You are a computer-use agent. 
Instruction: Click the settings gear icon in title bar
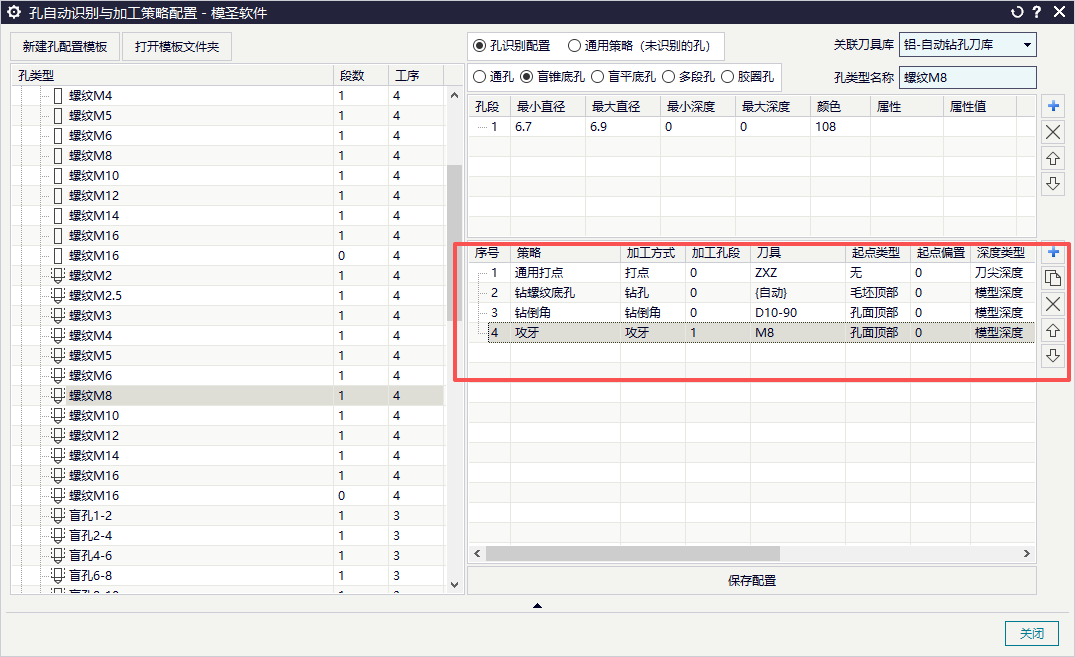(14, 12)
